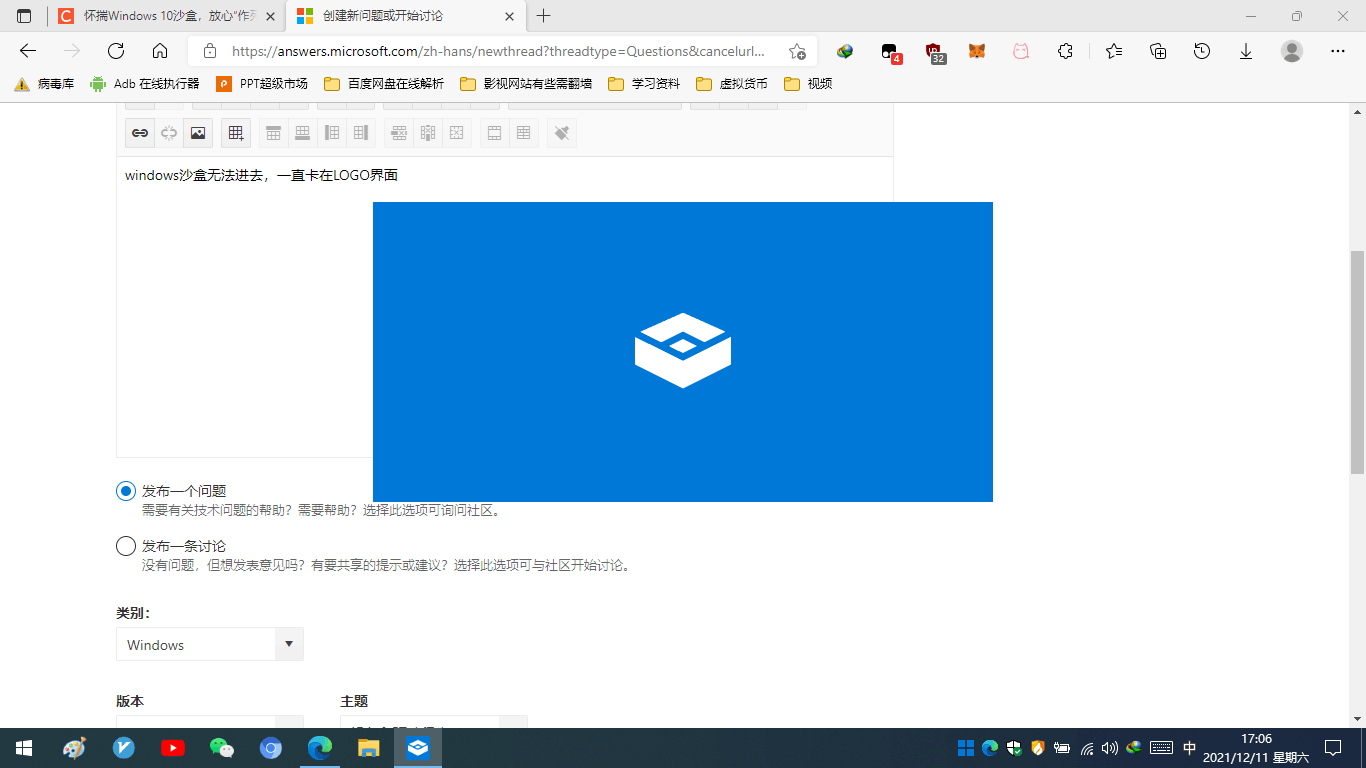Viewport: 1366px width, 768px height.
Task: Open the 病毒库 bookmark
Action: (x=44, y=84)
